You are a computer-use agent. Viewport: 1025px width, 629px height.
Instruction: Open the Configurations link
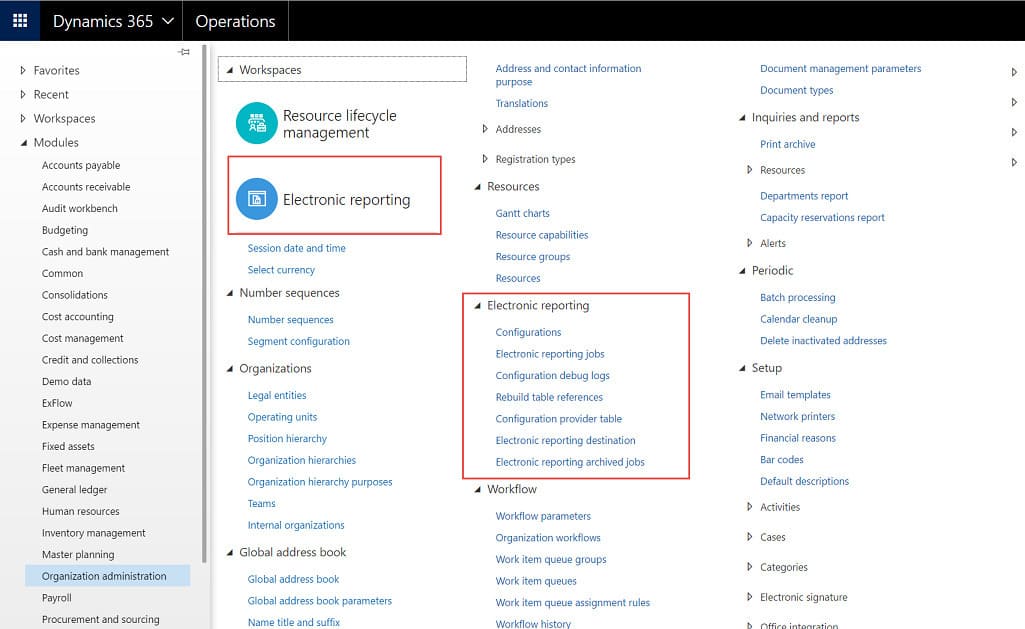(528, 331)
